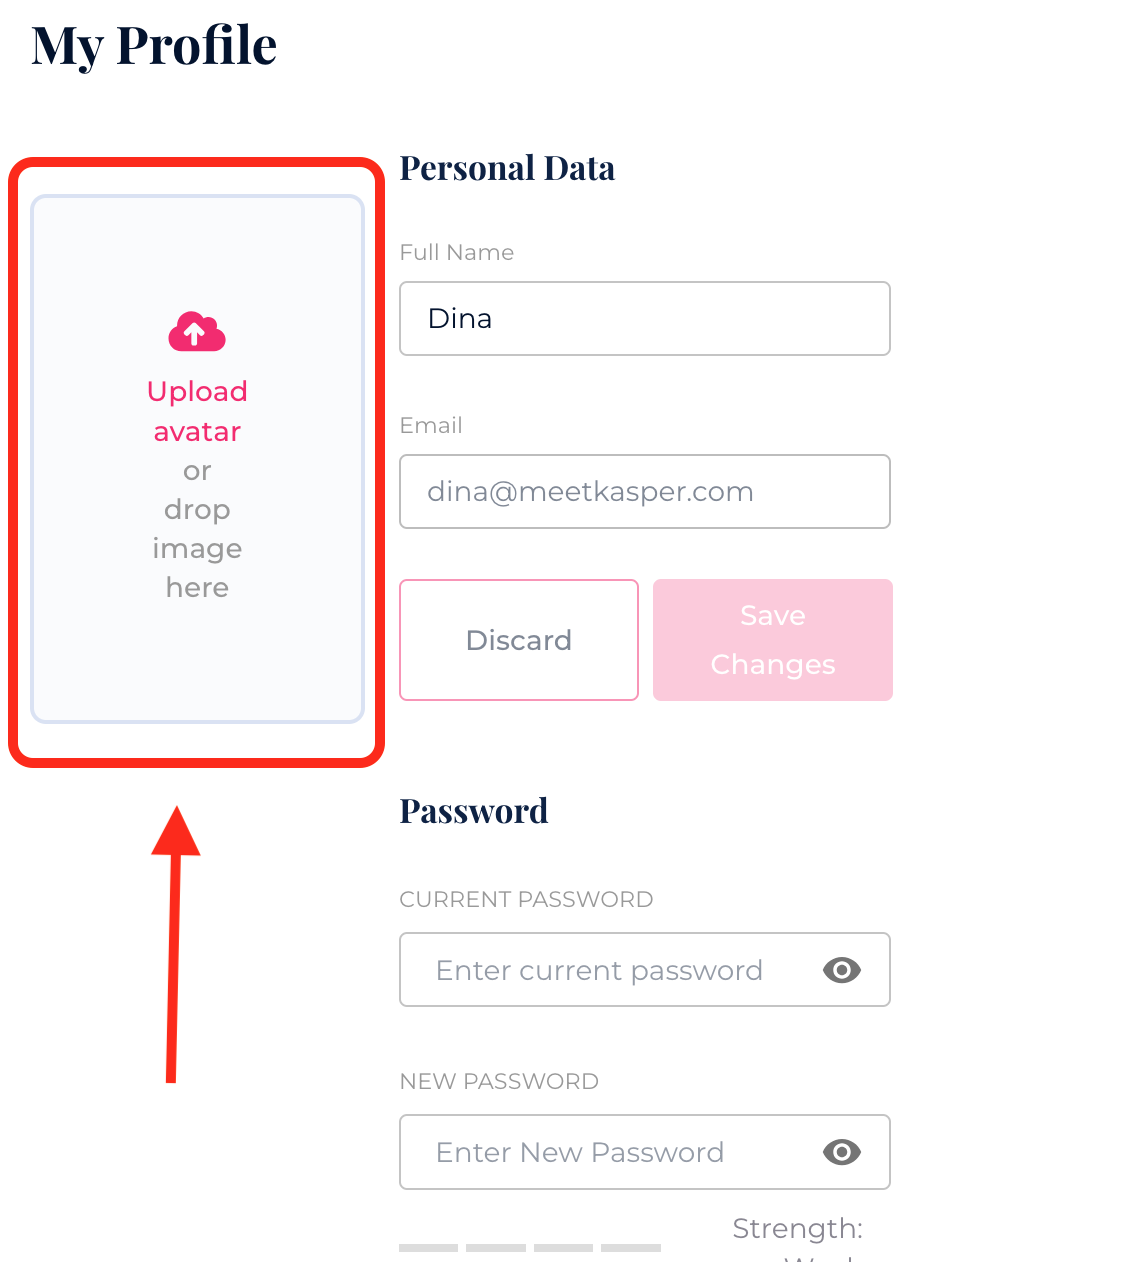Focus the Full Name field containing Dina
Screen dimensions: 1124x1262
(644, 318)
